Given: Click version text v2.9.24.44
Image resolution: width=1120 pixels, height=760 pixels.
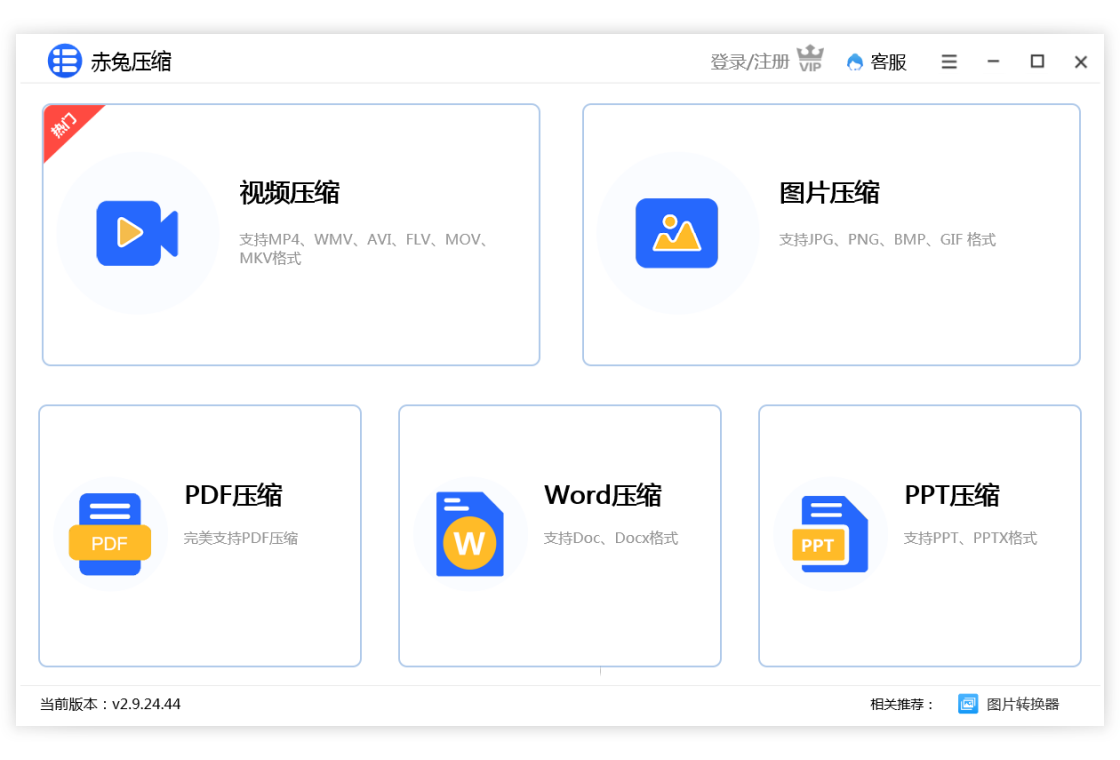Looking at the screenshot, I should [x=146, y=704].
